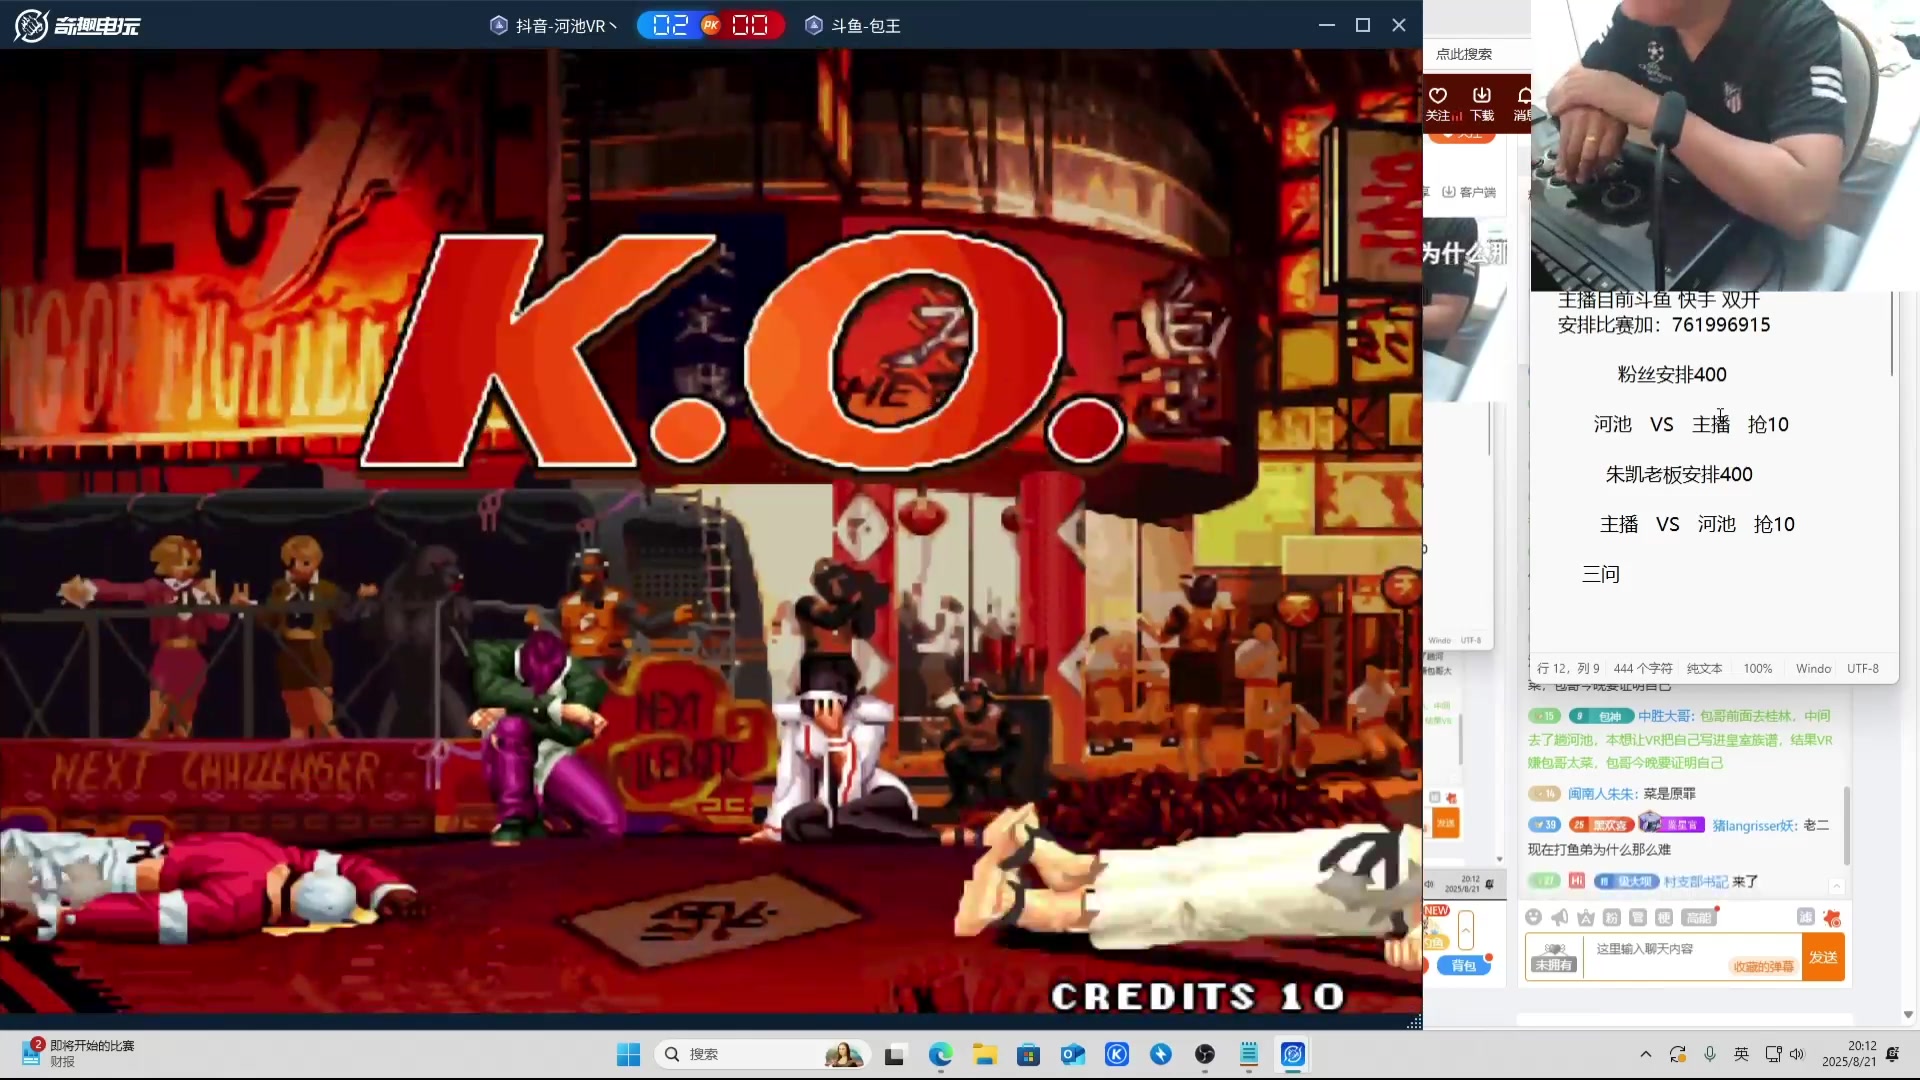
Task: Click the chat list vertical scrollbar
Action: tap(1846, 826)
